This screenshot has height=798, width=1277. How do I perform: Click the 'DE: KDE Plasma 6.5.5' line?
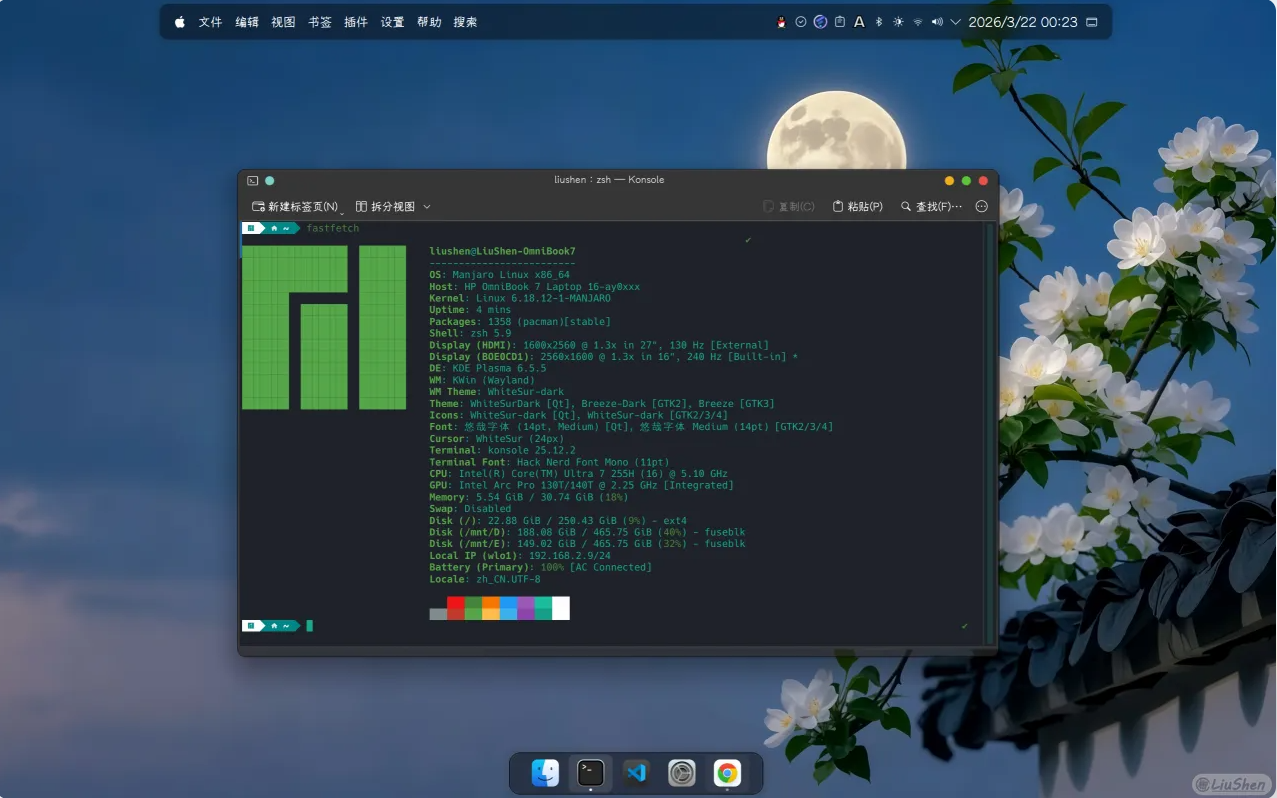[x=488, y=368]
